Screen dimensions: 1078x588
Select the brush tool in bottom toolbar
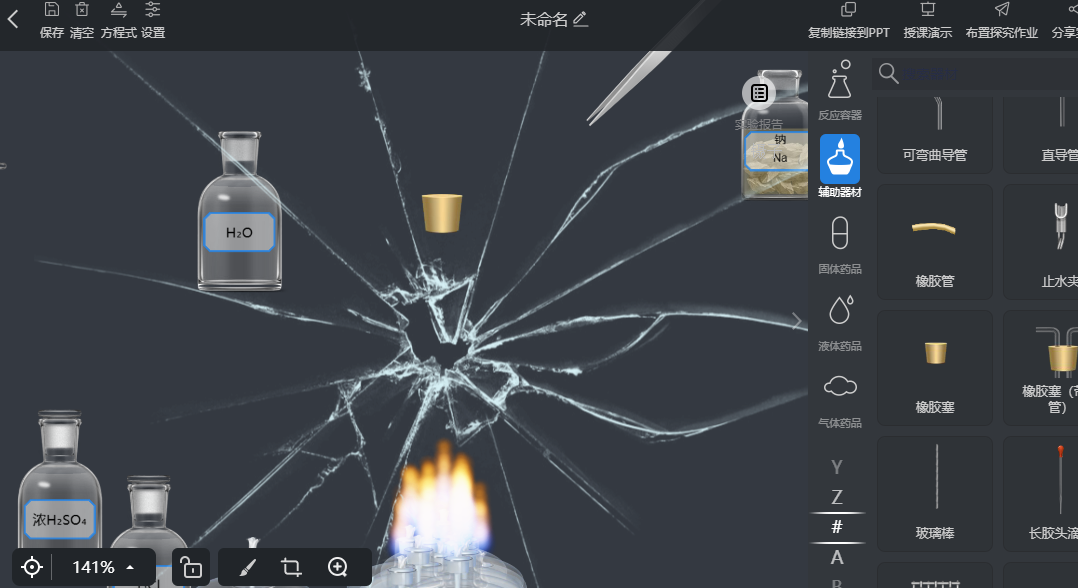pos(248,567)
